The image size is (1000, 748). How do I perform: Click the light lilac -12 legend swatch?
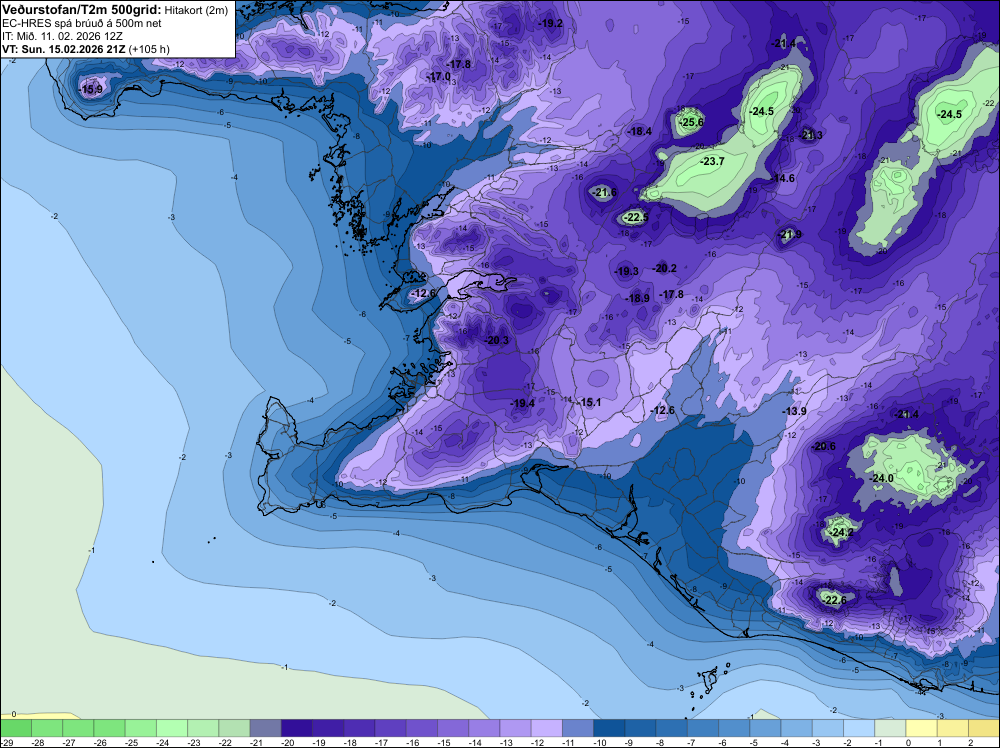click(x=547, y=728)
